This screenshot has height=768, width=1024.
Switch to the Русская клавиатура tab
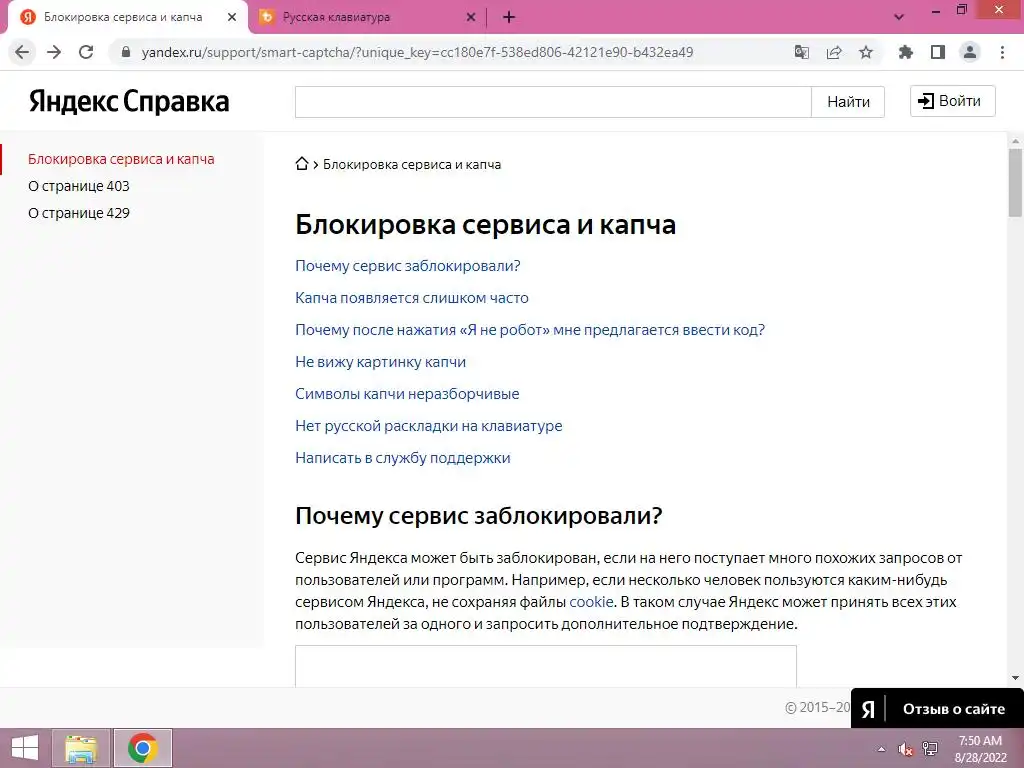[x=368, y=18]
